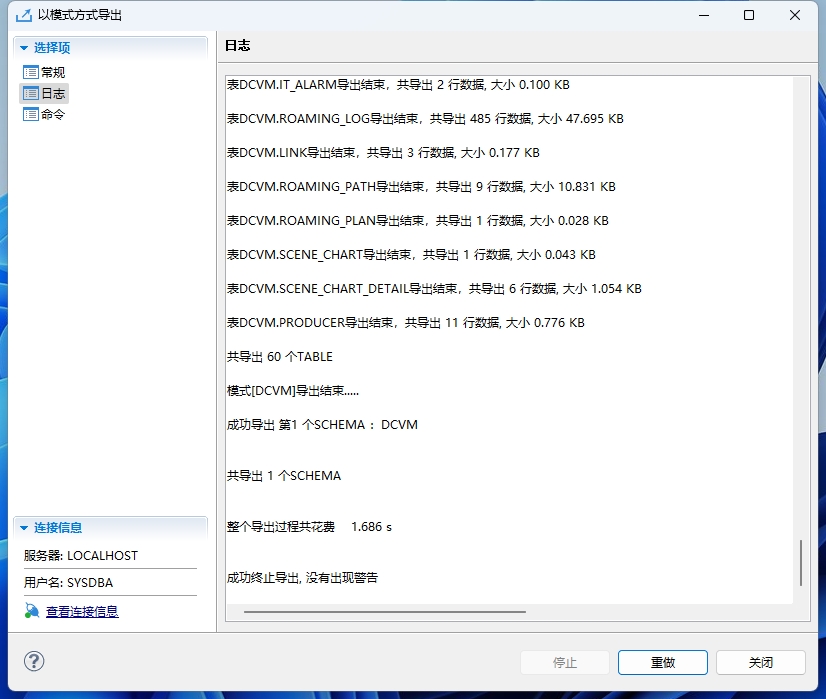Viewport: 826px width, 699px height.
Task: Open the 常规 page
Action: pos(53,72)
